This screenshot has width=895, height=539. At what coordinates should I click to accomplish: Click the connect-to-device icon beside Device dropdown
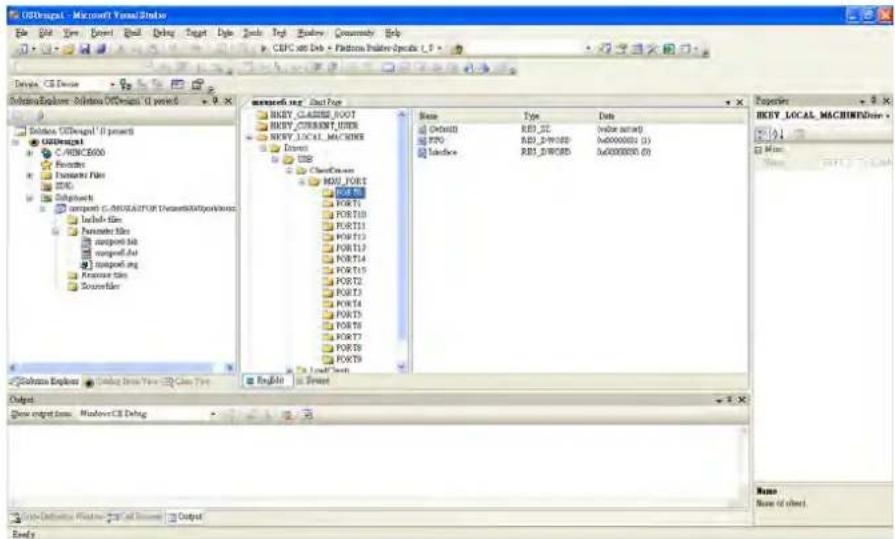pos(126,85)
